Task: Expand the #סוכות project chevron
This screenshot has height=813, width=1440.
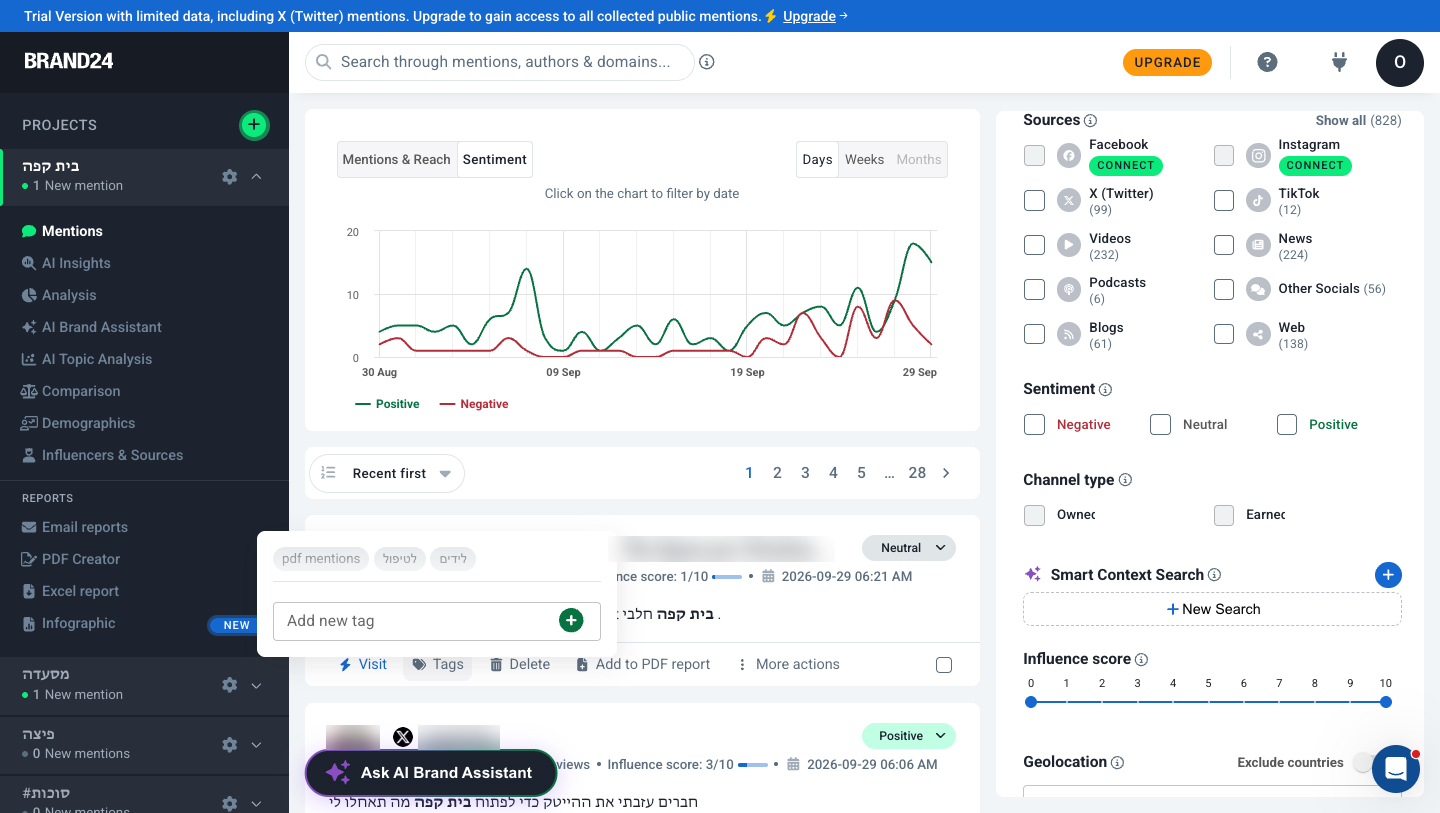Action: pos(257,802)
